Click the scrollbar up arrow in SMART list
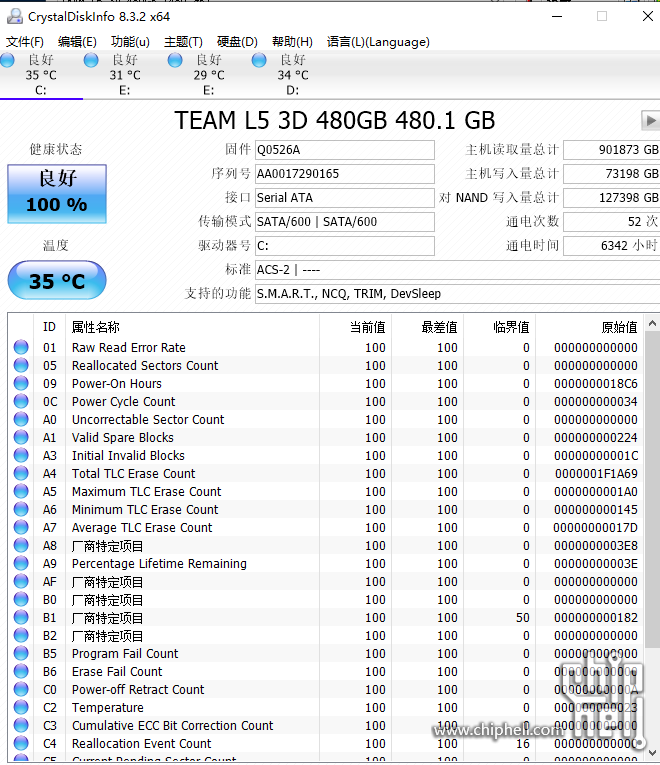This screenshot has width=660, height=765. coord(652,323)
